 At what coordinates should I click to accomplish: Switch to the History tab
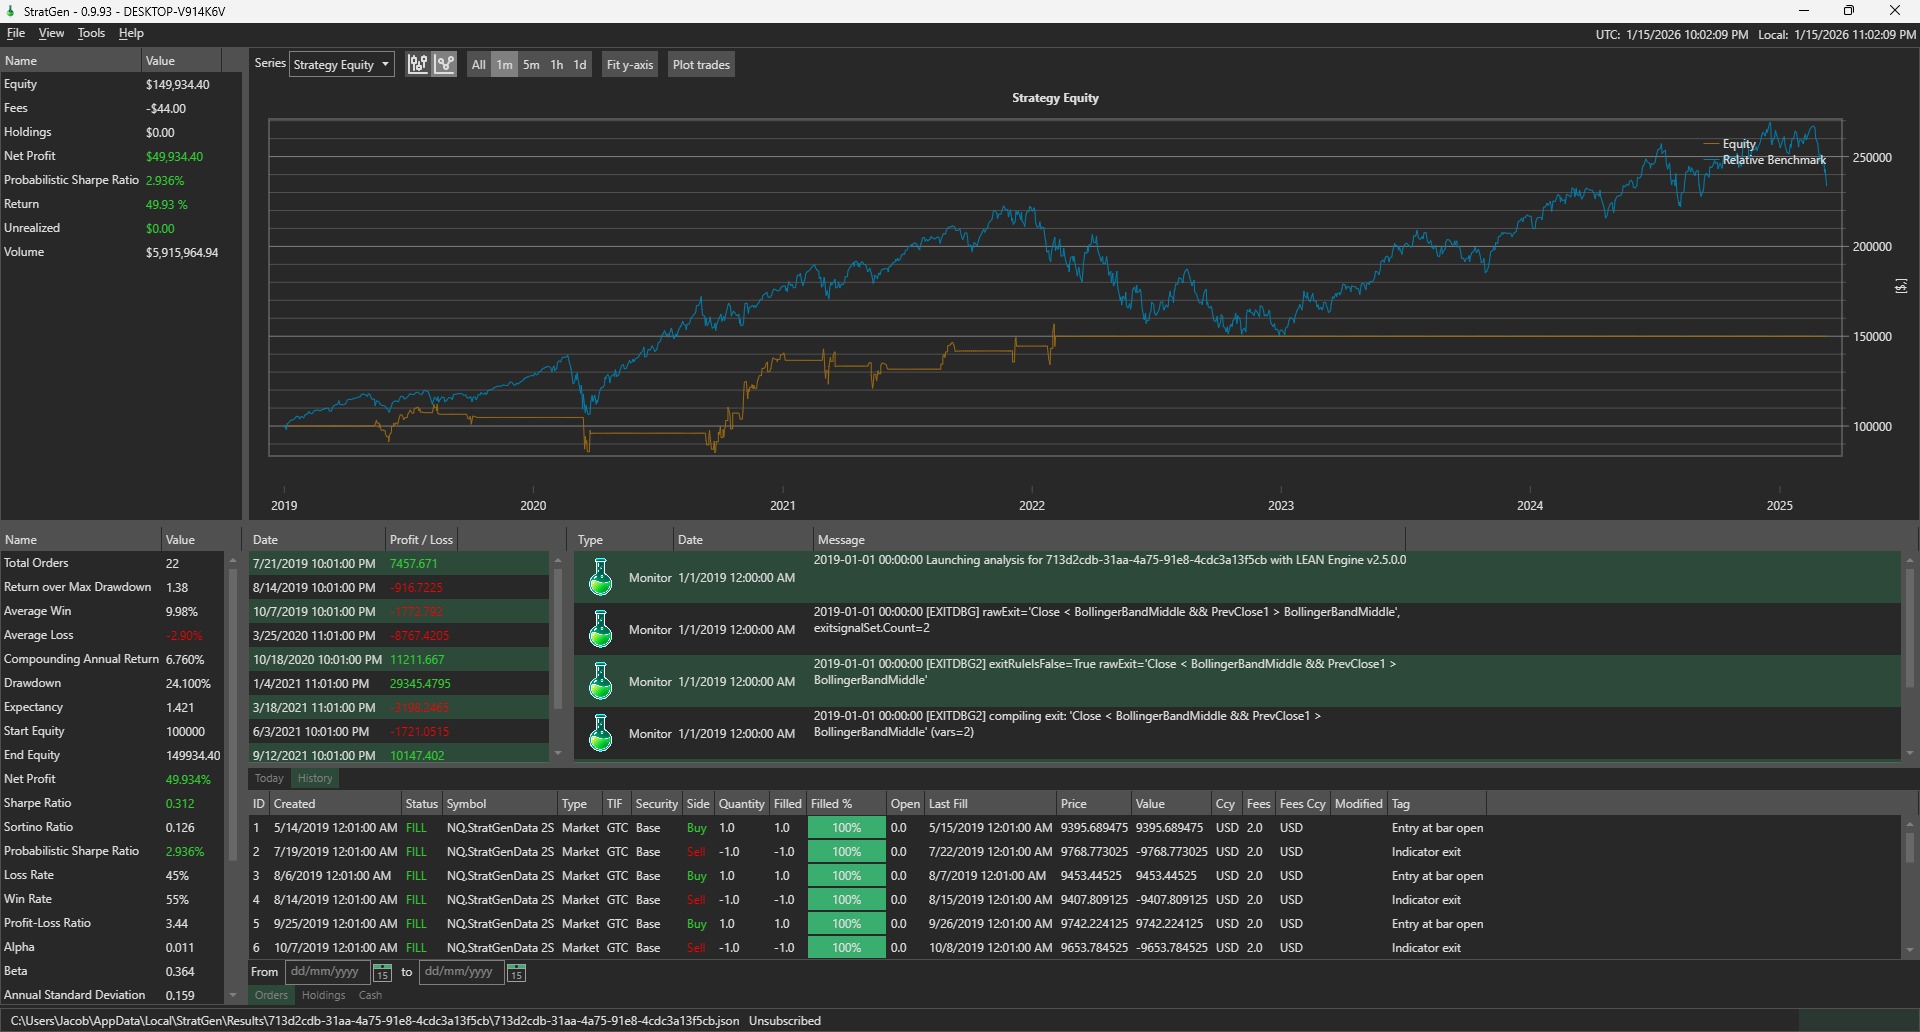click(x=315, y=779)
